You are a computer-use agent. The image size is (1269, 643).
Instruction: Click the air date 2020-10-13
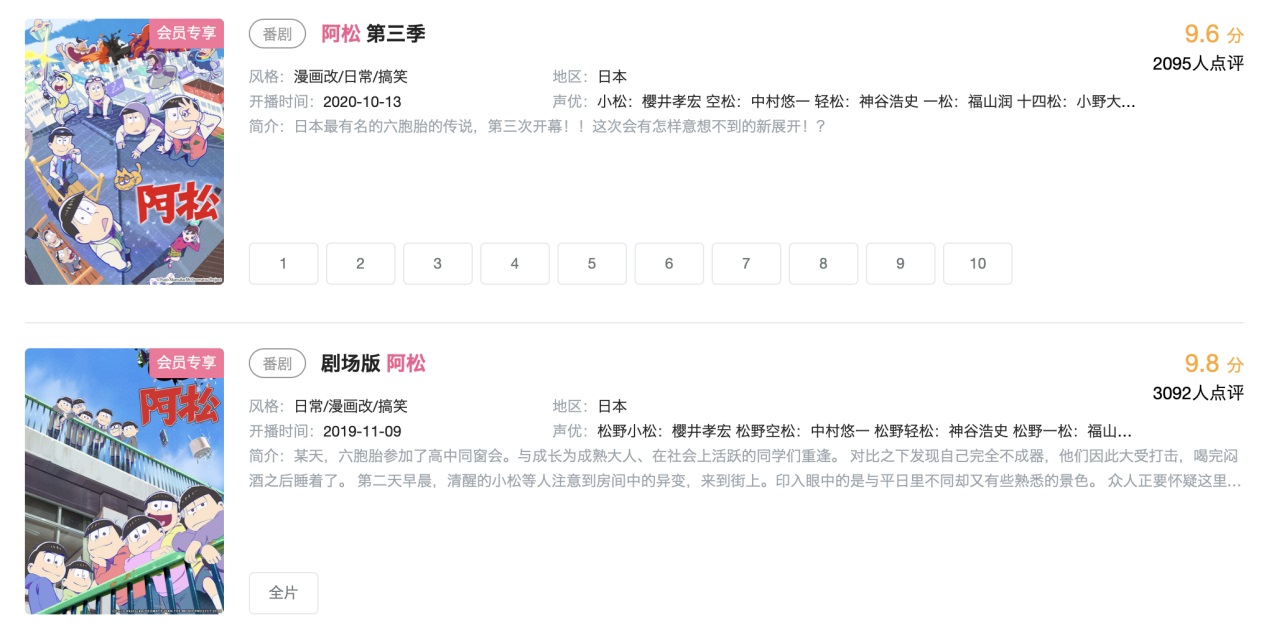click(362, 102)
